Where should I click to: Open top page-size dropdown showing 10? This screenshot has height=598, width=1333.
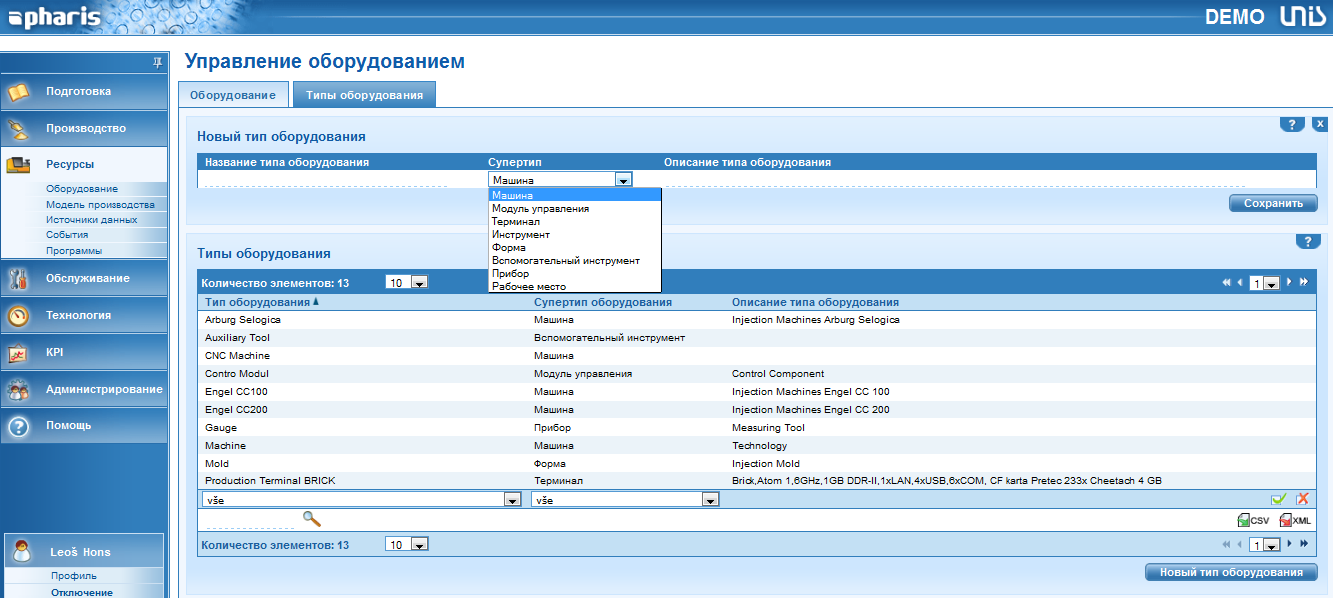coord(407,283)
